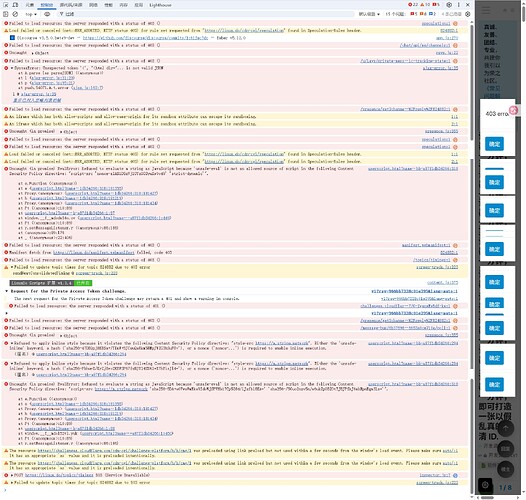This screenshot has width=526, height=500.
Task: Open the manifest.webmanifest URL in Manifest fetch row
Action: (x=94, y=252)
